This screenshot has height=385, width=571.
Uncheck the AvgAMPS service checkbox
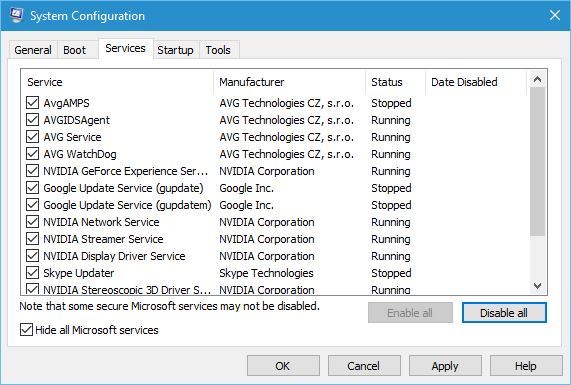pos(32,103)
